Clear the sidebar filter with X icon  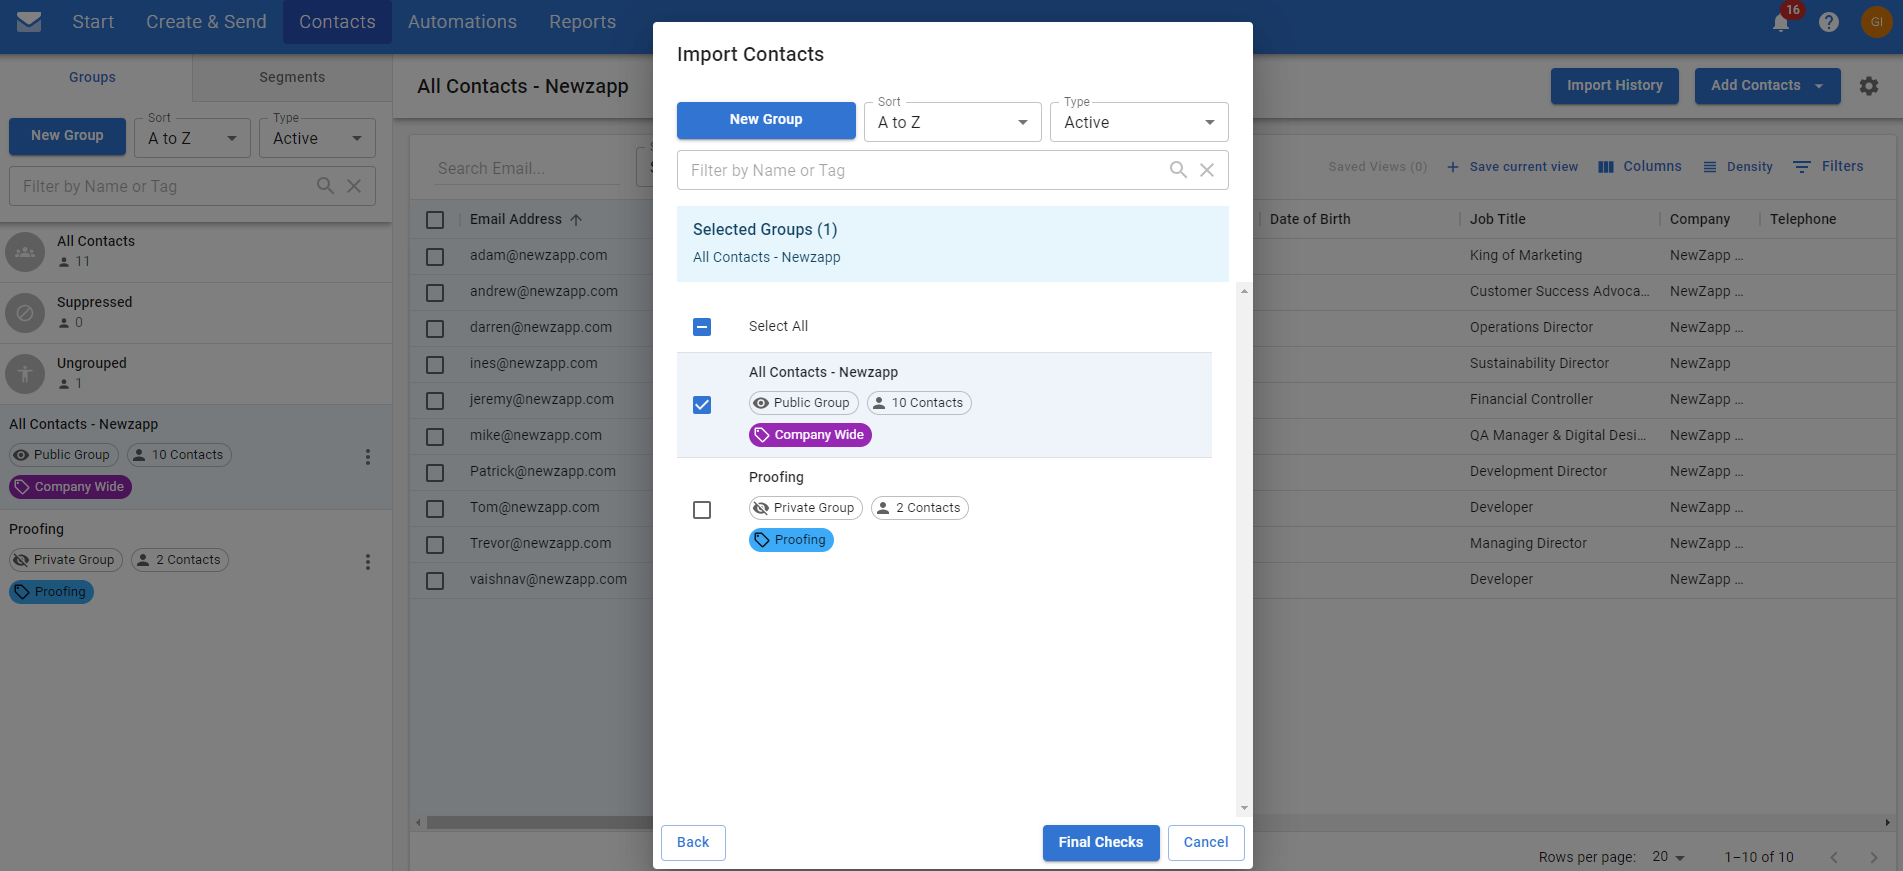[354, 186]
